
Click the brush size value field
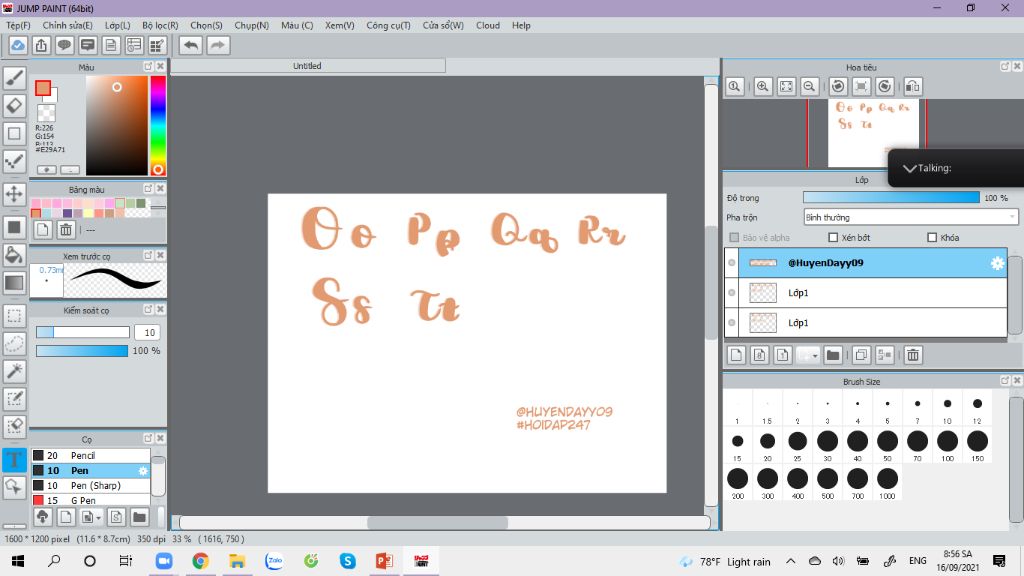(148, 332)
